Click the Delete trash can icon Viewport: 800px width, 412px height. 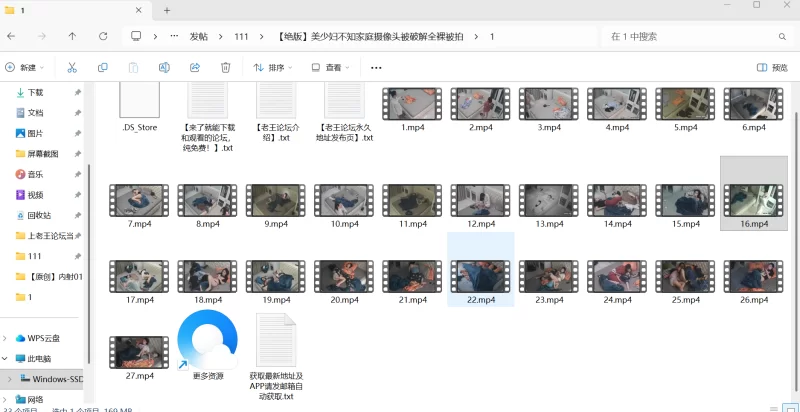(226, 68)
